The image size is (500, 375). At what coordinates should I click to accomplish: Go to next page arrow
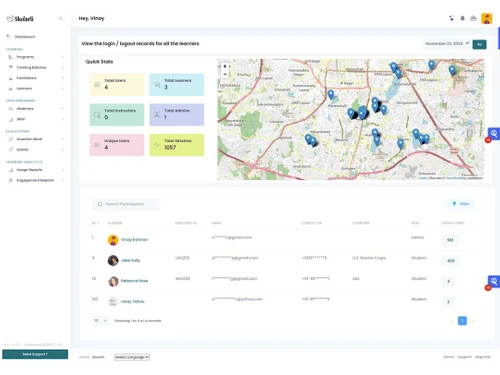point(473,321)
